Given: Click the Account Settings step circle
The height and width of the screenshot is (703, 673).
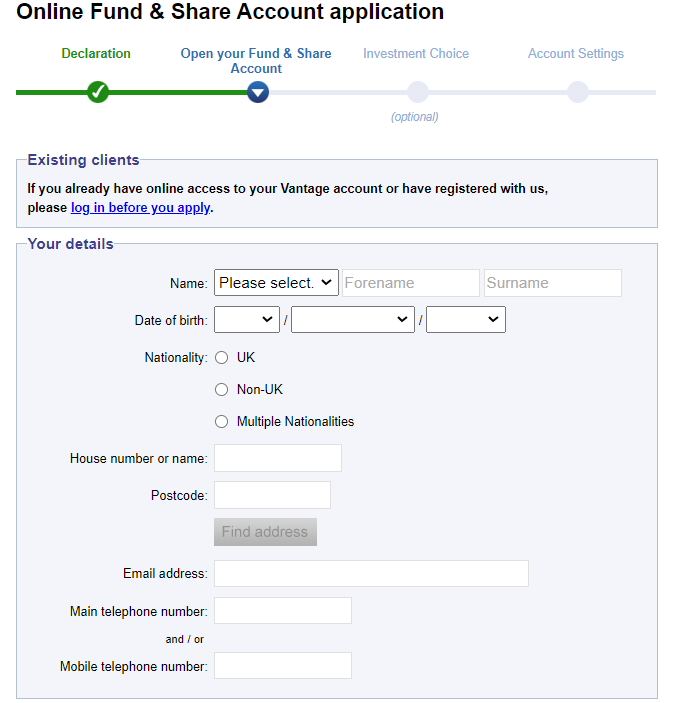Looking at the screenshot, I should coord(577,92).
